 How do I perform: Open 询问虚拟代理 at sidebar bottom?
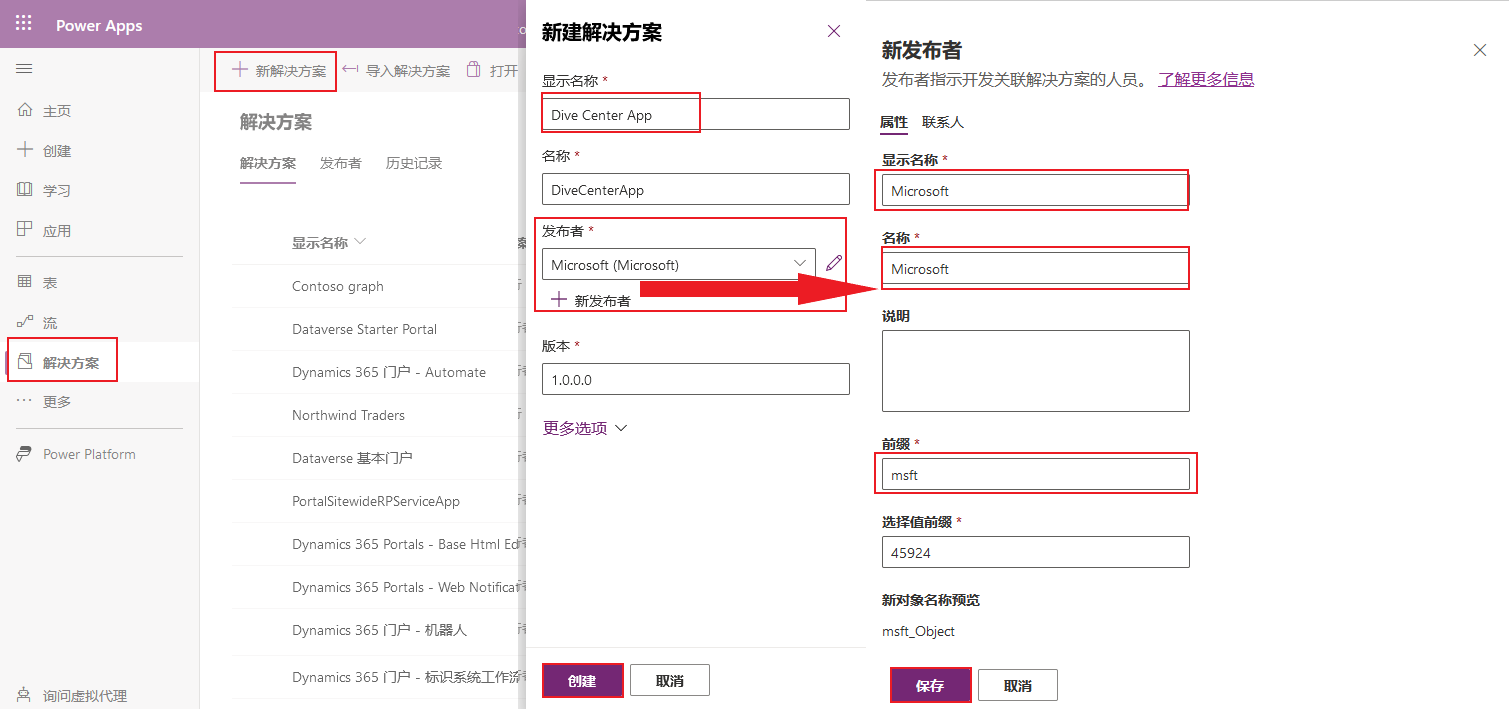[x=72, y=696]
